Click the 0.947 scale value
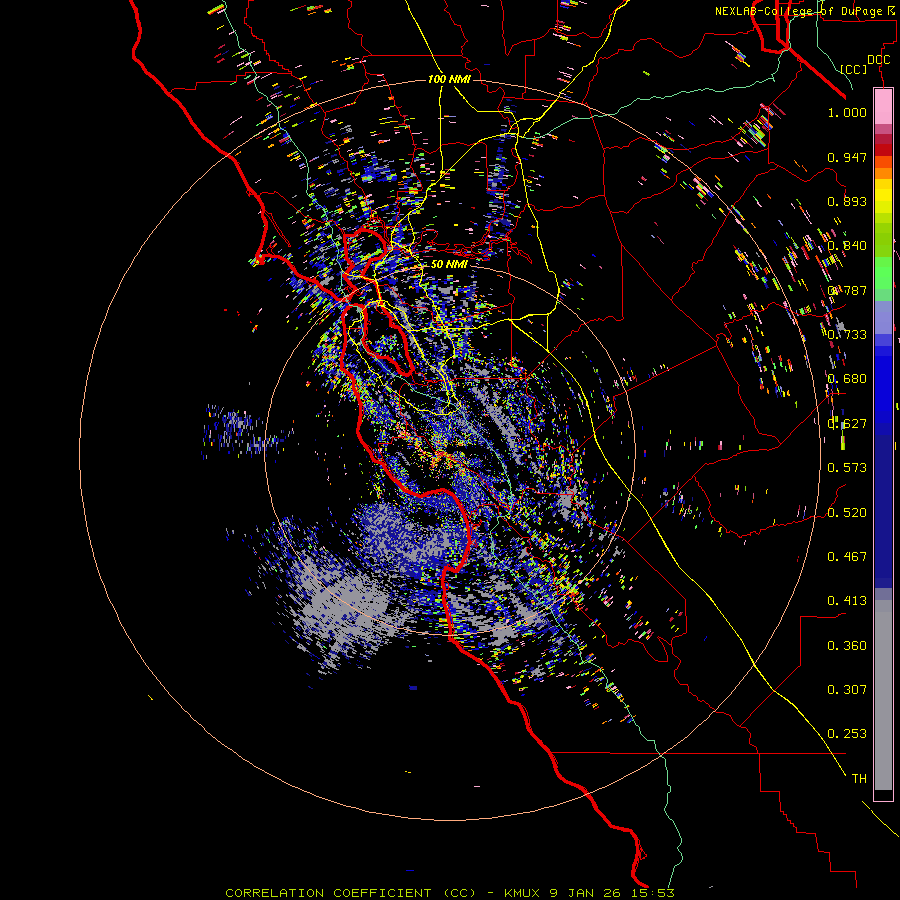 tap(847, 157)
